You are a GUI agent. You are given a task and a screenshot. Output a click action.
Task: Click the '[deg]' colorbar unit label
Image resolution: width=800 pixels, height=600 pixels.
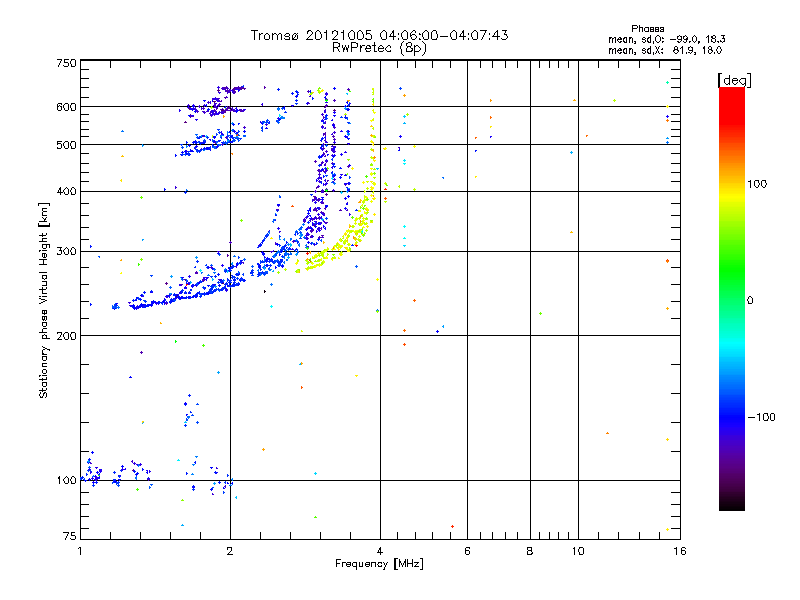734,80
